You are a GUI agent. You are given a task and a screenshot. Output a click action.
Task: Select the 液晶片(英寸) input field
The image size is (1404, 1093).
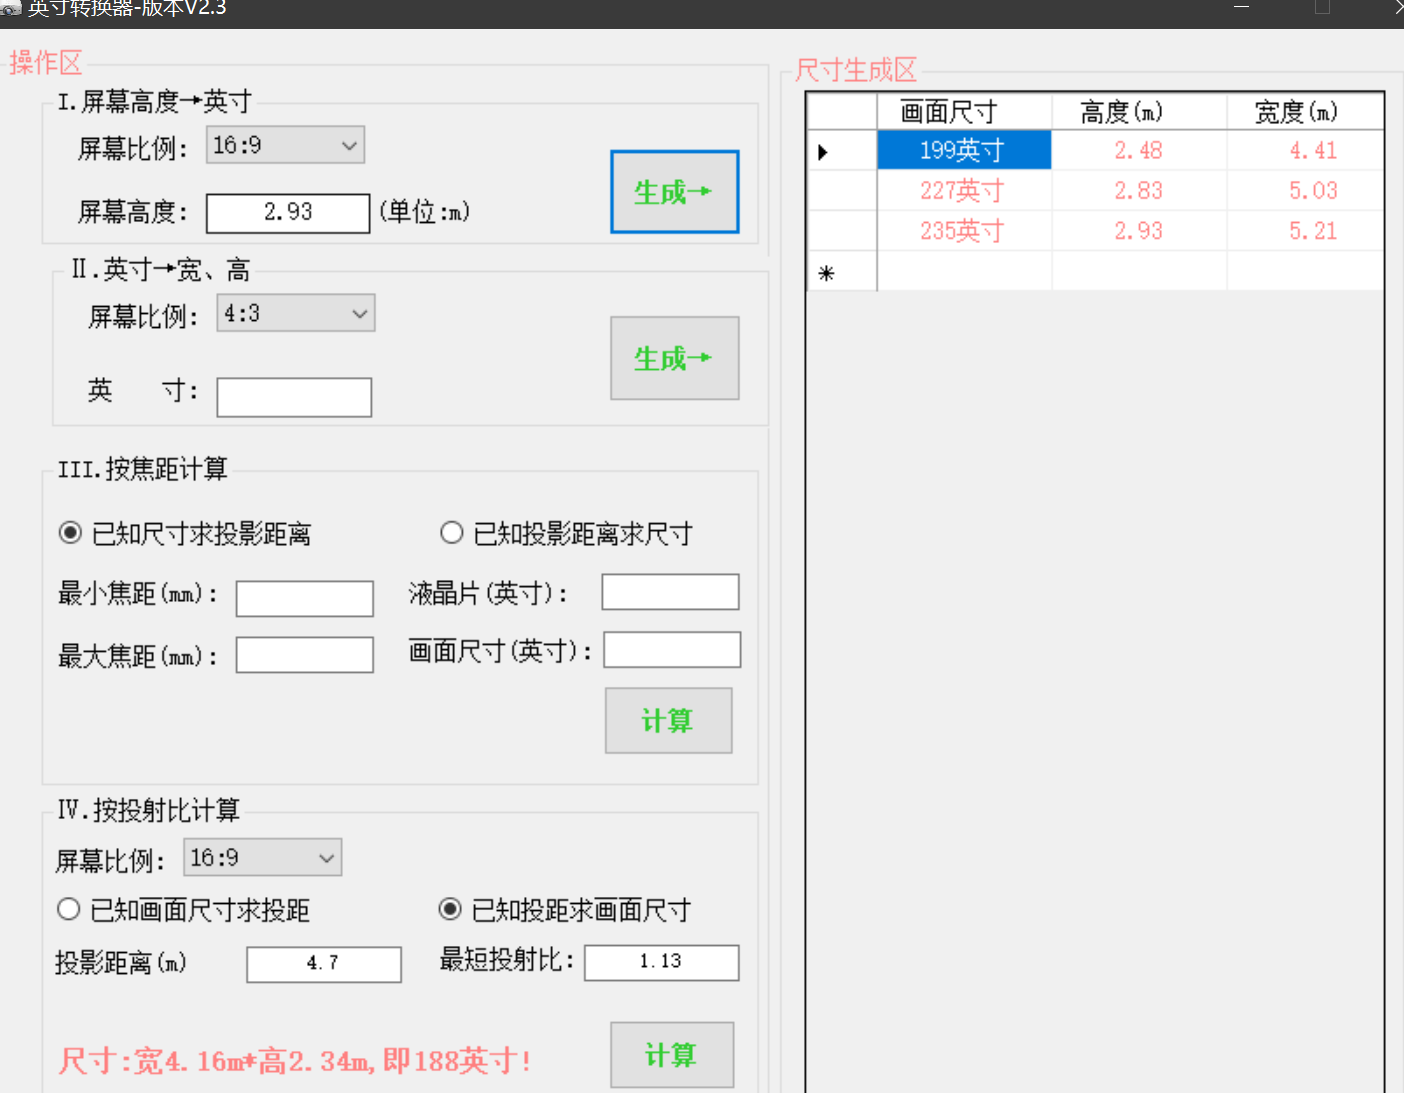[670, 592]
